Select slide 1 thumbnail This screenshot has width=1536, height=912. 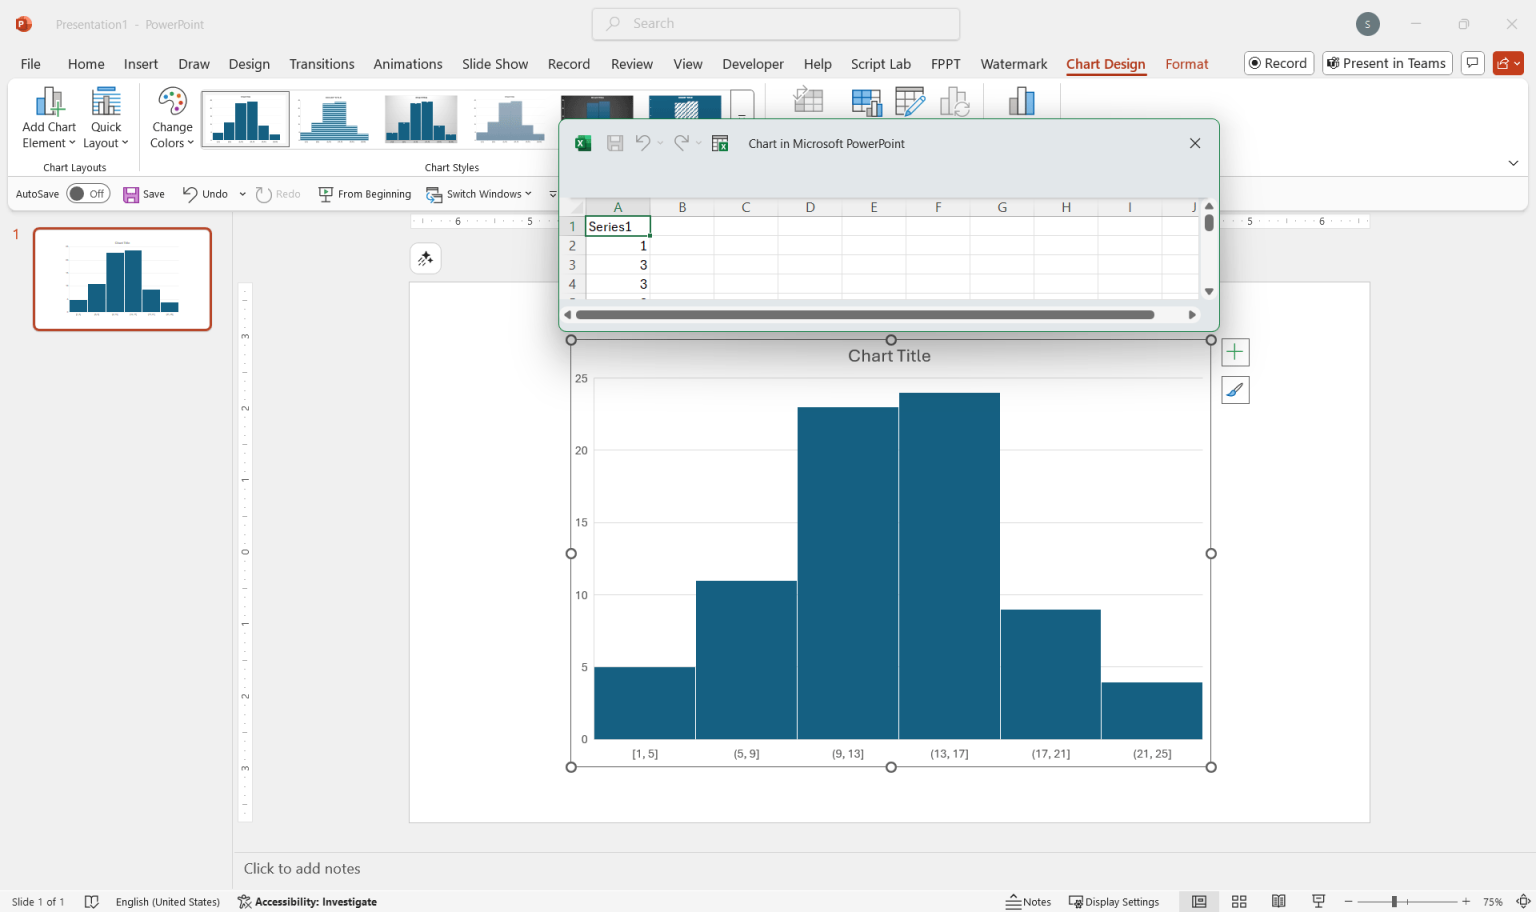click(122, 279)
